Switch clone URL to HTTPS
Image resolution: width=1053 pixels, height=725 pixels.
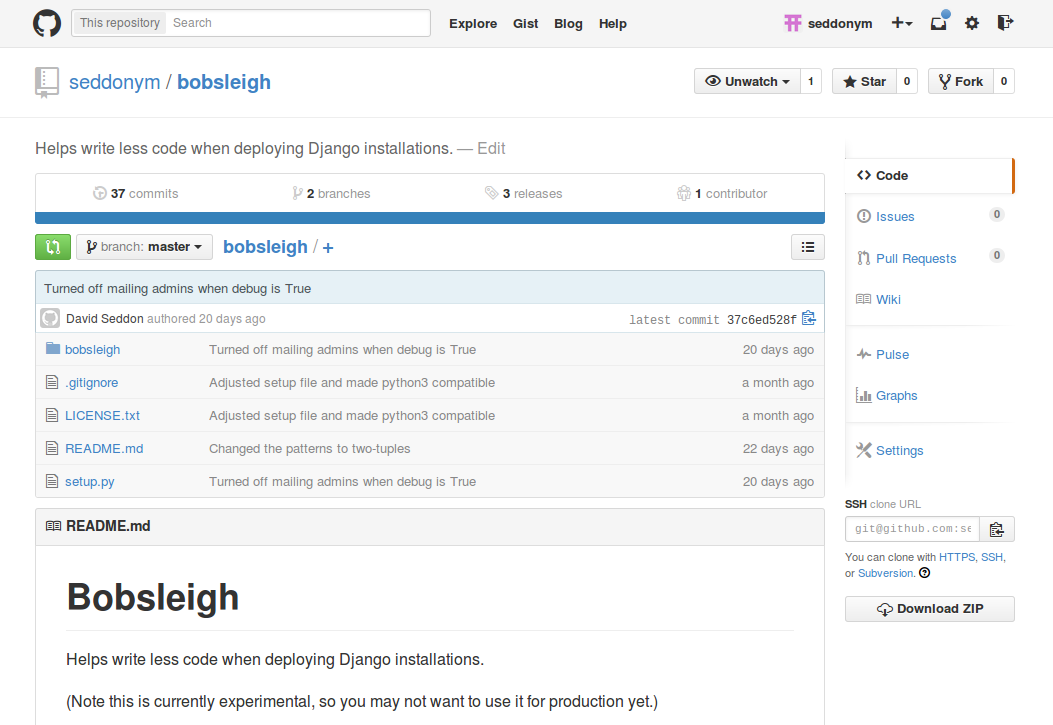click(x=957, y=557)
